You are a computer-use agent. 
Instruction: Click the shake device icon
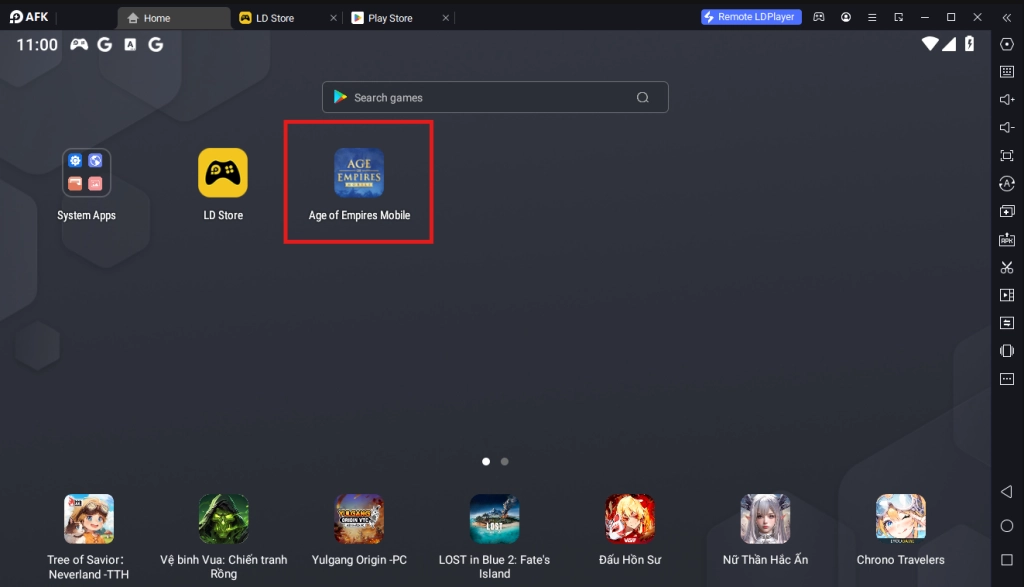coord(1007,351)
